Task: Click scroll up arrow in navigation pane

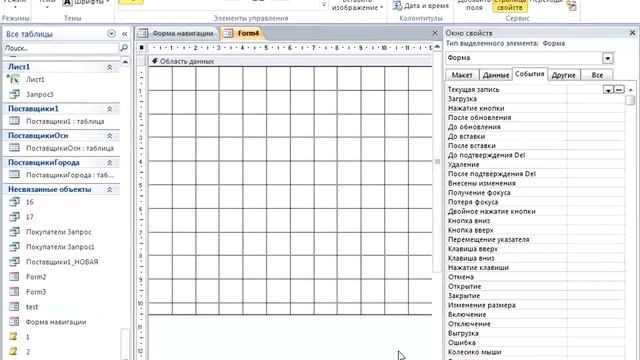Action: [x=125, y=62]
